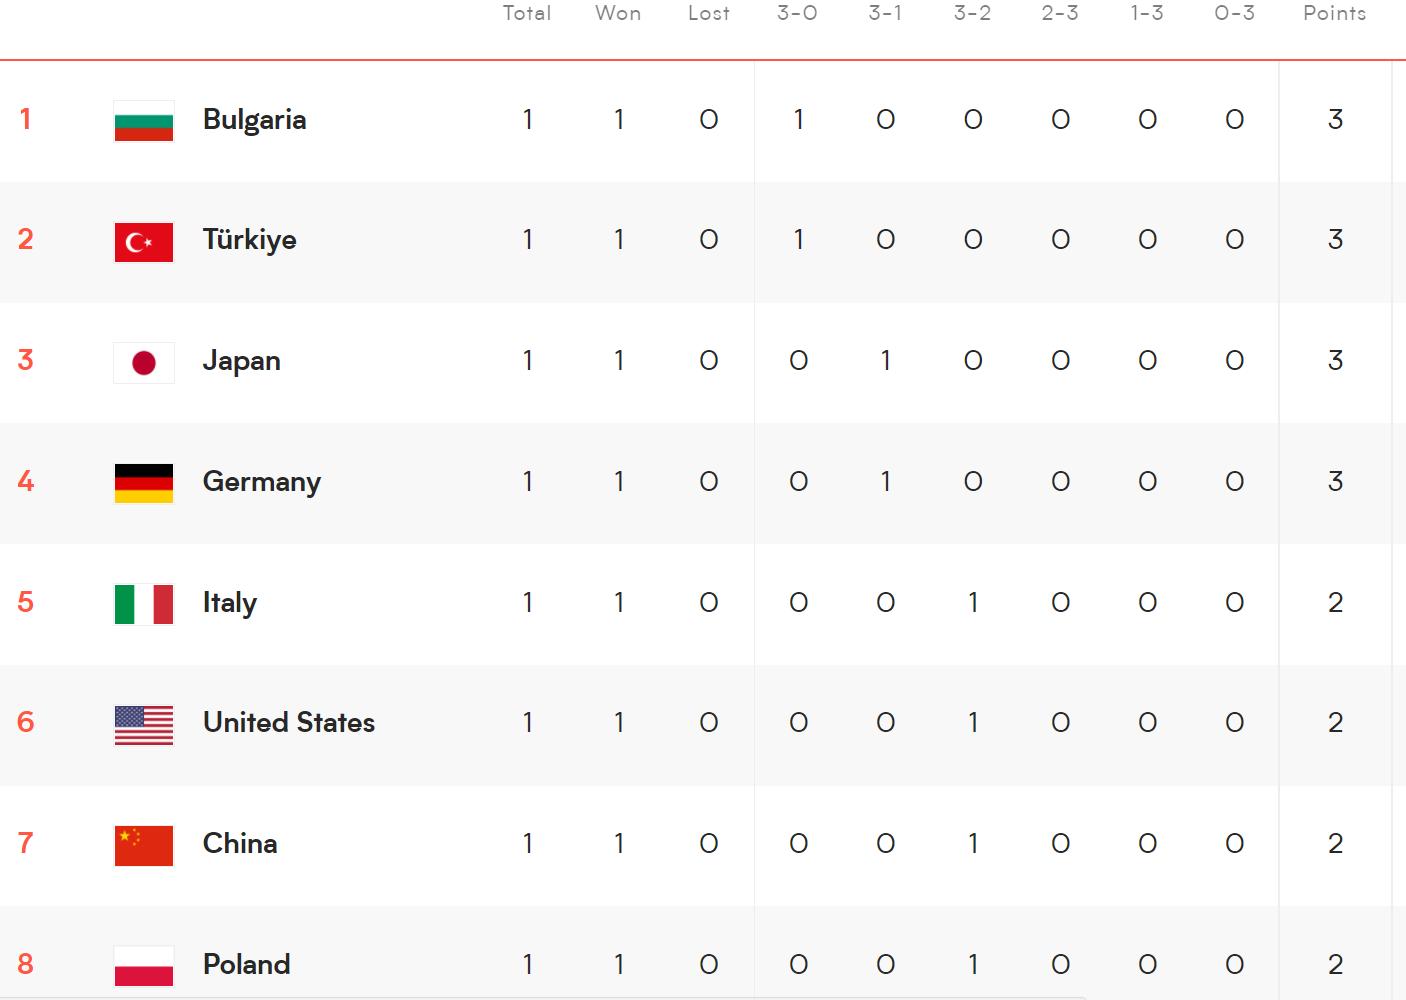1406x1000 pixels.
Task: Click the Lost column header
Action: [x=708, y=13]
